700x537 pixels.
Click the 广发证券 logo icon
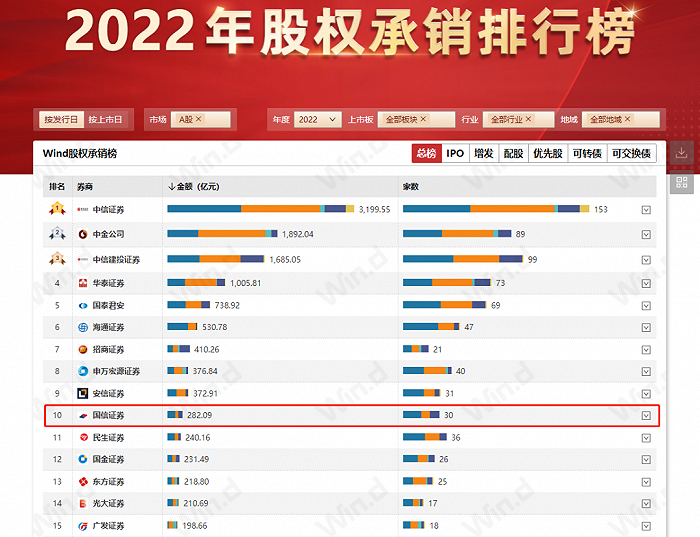83,525
